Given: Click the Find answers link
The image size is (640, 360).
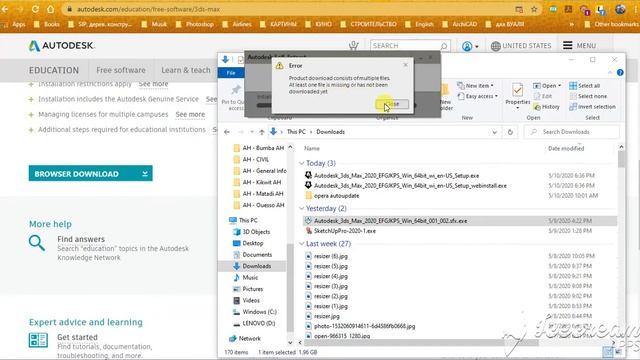Looking at the screenshot, I should point(81,239).
